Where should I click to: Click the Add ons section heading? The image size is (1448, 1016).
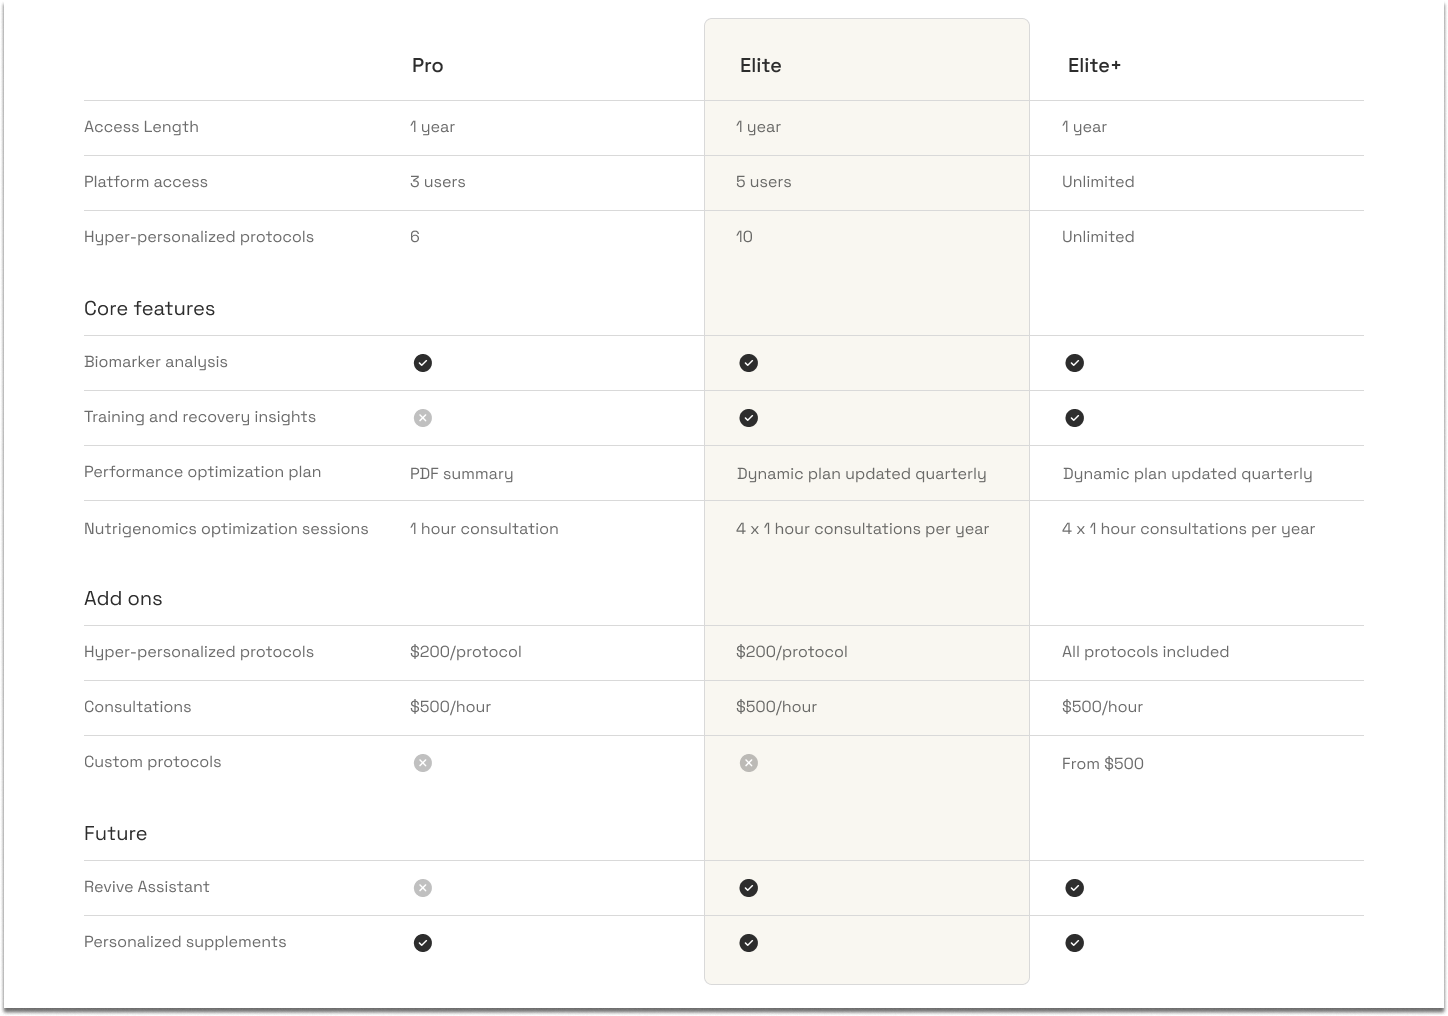click(123, 598)
